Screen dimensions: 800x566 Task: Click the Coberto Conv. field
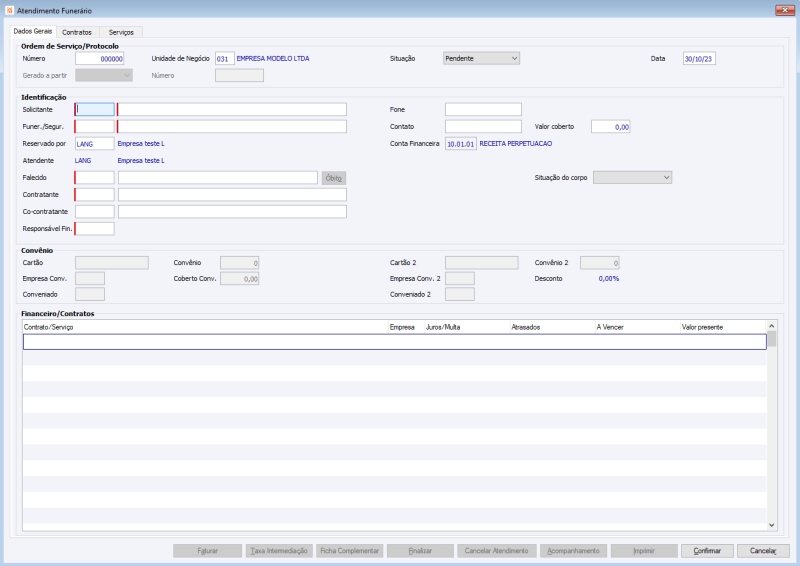tap(240, 279)
